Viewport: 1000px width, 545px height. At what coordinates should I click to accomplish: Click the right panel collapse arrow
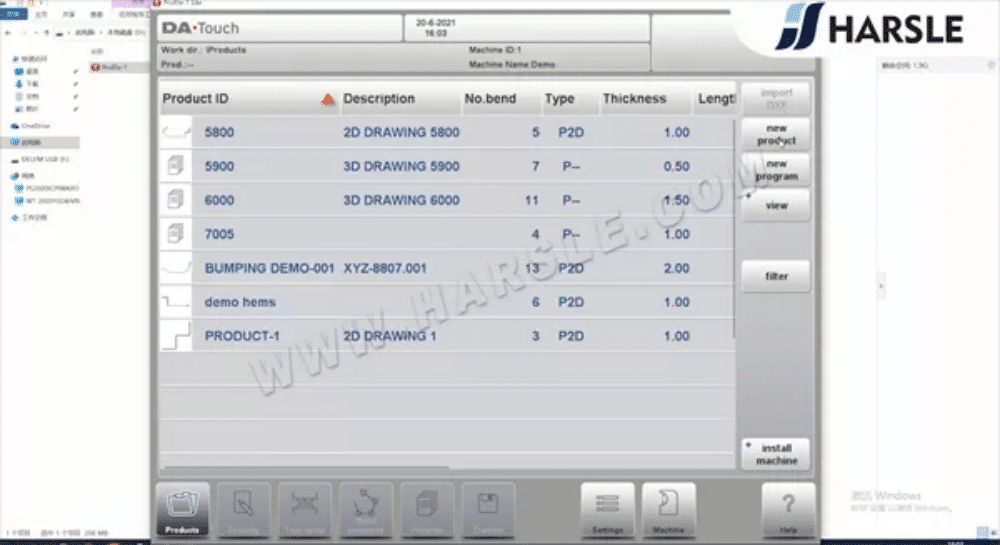coord(881,286)
